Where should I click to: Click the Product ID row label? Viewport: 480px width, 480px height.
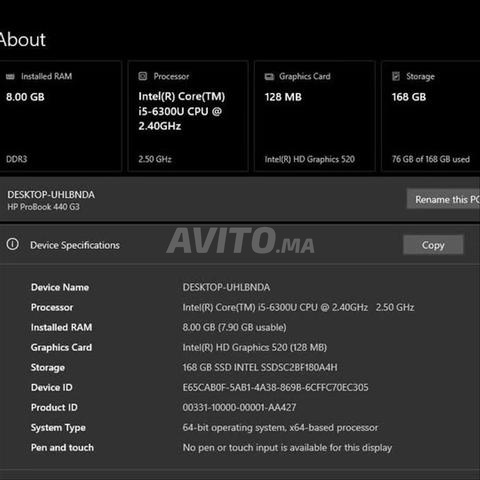(x=54, y=407)
